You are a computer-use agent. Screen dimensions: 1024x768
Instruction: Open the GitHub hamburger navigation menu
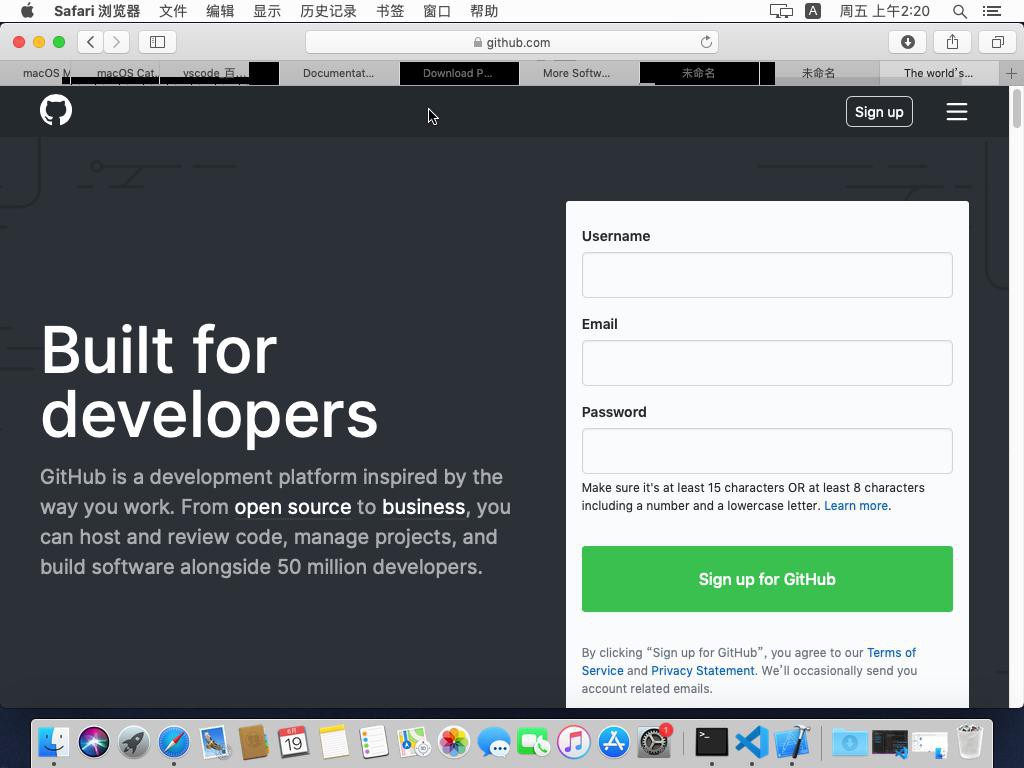coord(957,112)
